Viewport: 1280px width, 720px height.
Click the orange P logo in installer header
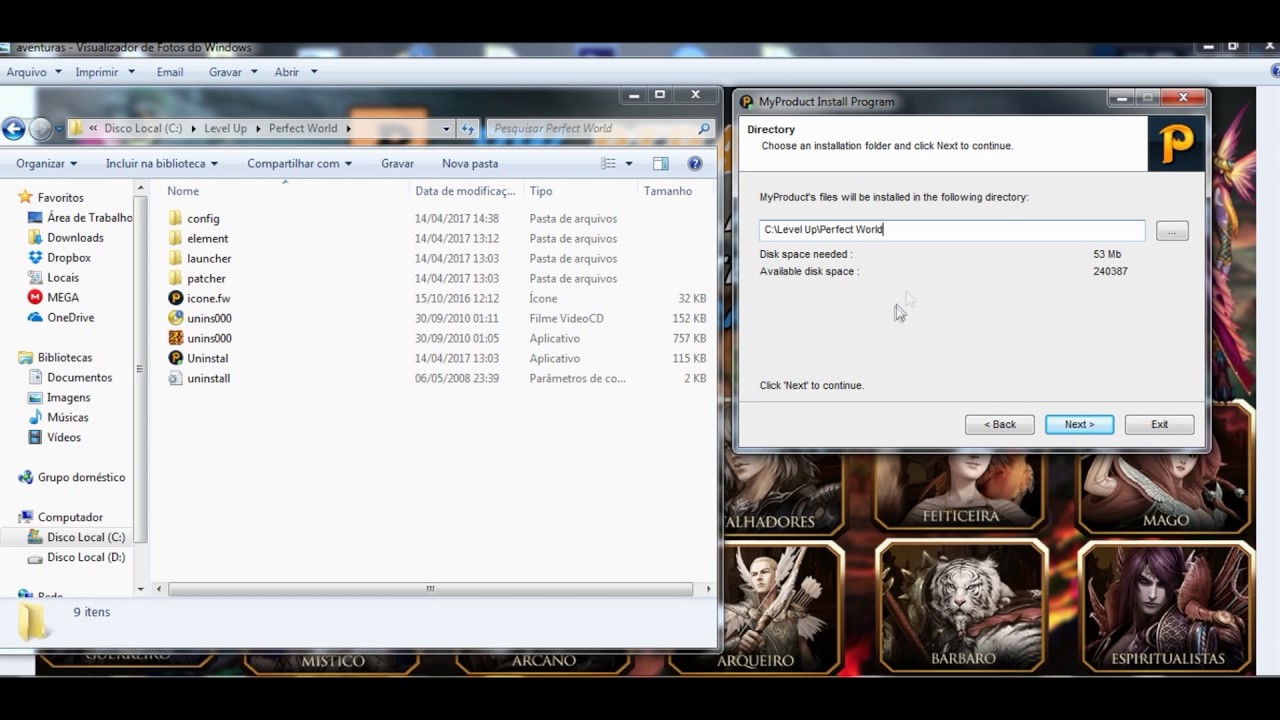(1176, 144)
